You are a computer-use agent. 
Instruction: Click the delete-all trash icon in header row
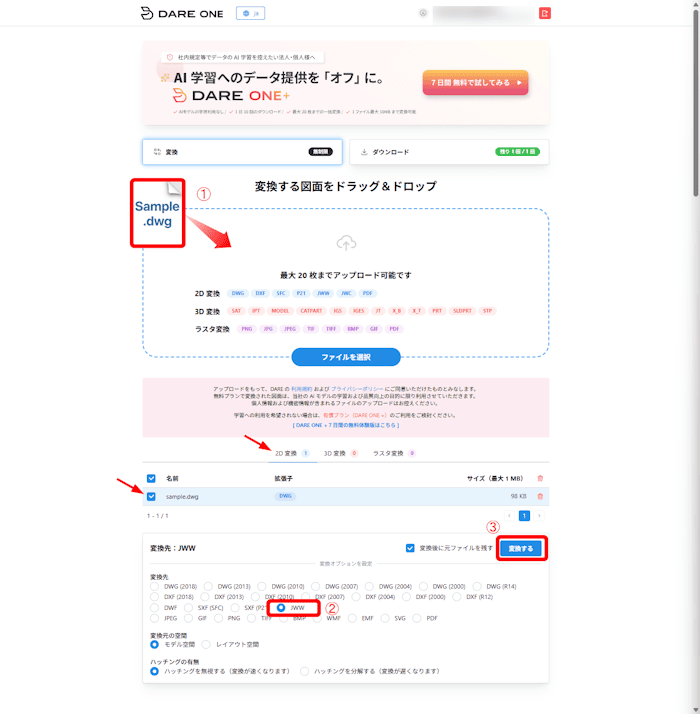click(x=540, y=478)
